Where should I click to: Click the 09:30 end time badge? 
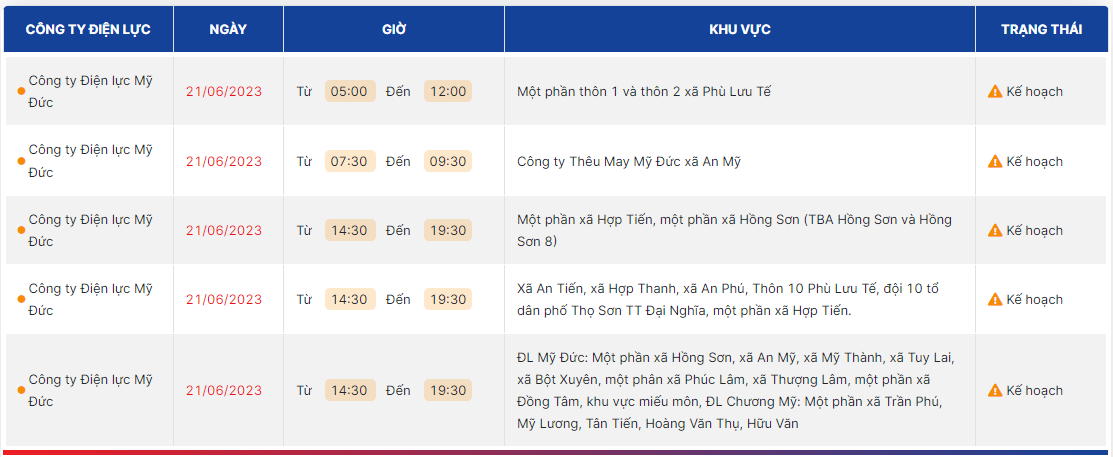448,161
